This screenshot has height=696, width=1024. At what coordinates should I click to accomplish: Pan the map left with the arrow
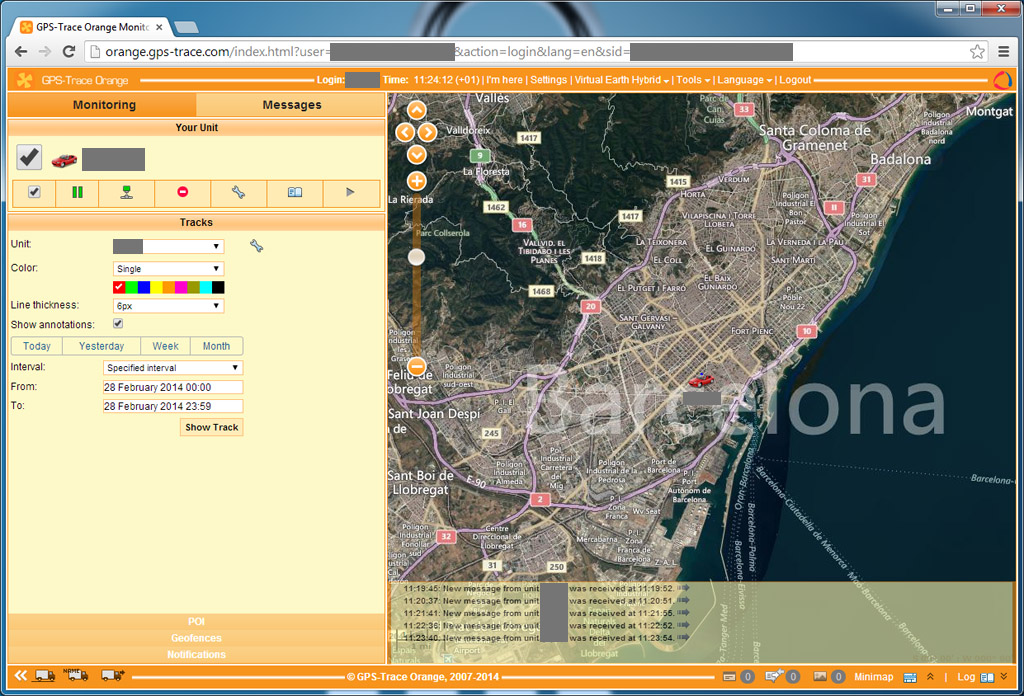[x=405, y=133]
